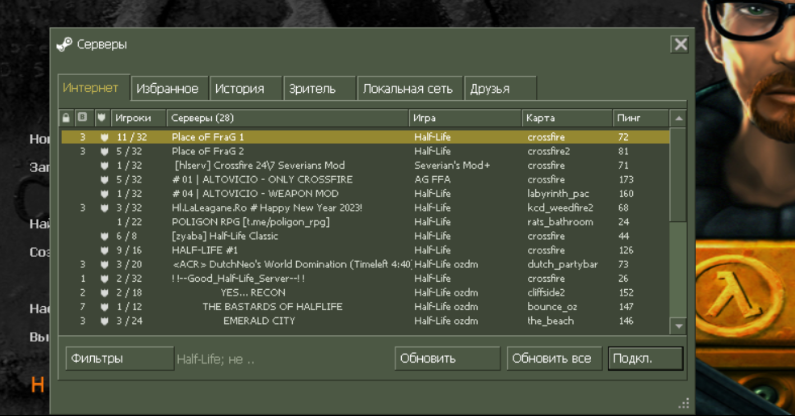795x416 pixels.
Task: Click shield icon on Good_Half-Life_Server row
Action: pyautogui.click(x=104, y=279)
